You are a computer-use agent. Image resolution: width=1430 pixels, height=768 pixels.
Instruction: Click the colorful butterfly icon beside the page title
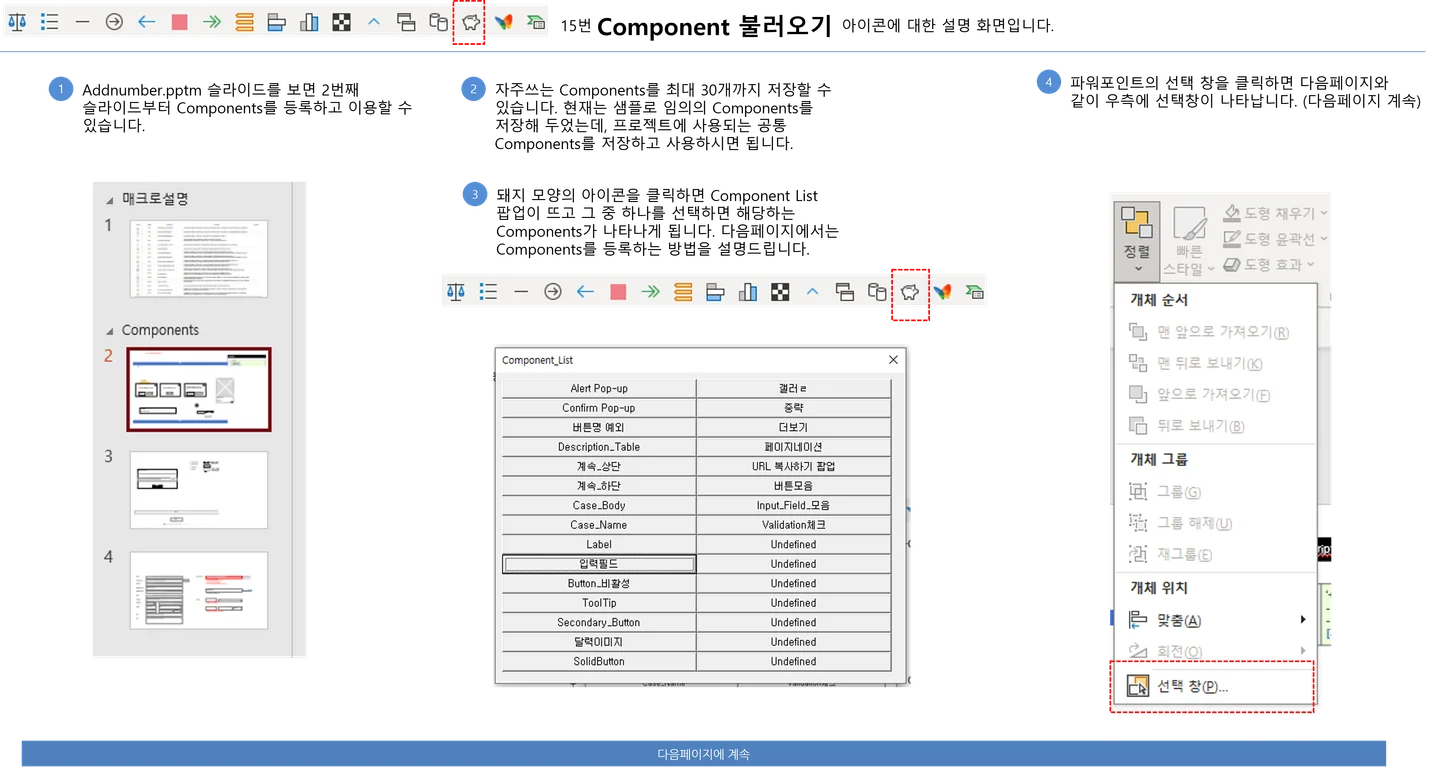click(503, 21)
